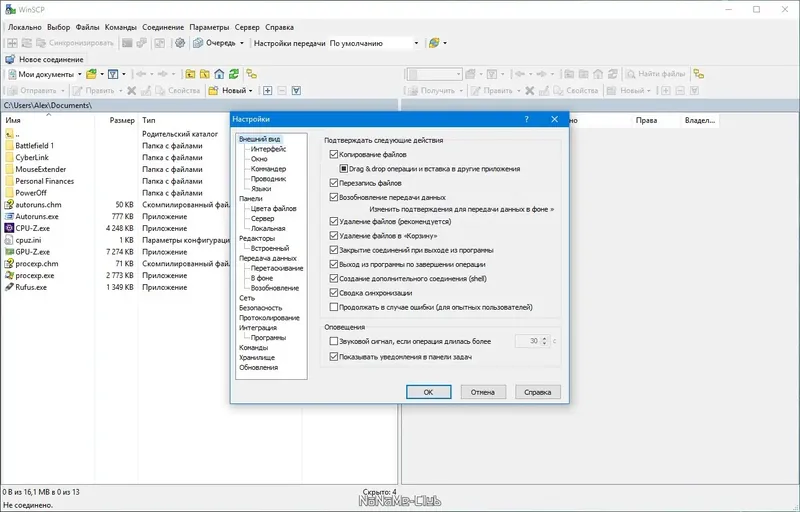Click the remote panel home icon
This screenshot has height=512, width=800.
[598, 74]
